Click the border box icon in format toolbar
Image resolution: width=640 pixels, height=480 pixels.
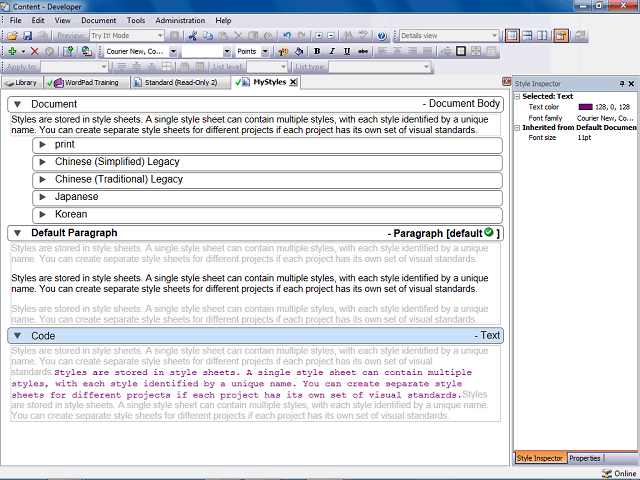click(x=461, y=51)
